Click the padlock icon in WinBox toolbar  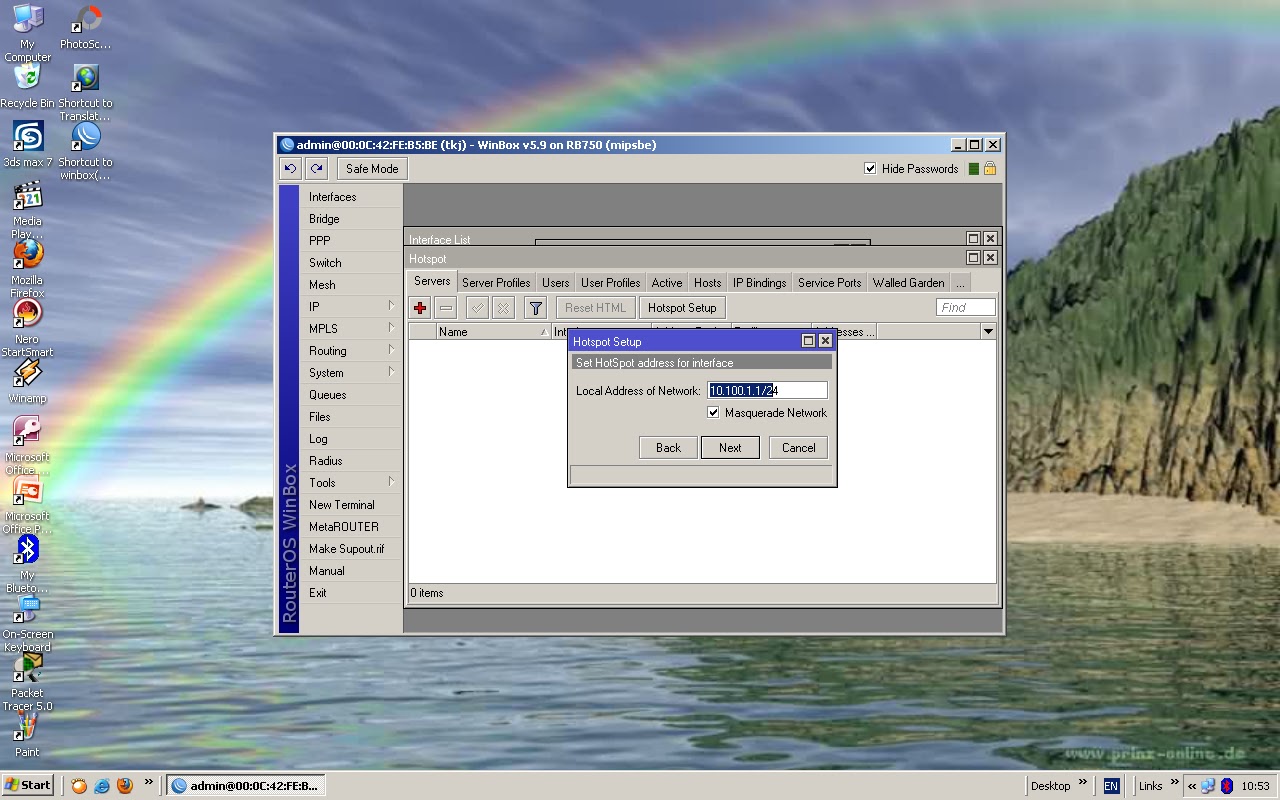coord(989,169)
